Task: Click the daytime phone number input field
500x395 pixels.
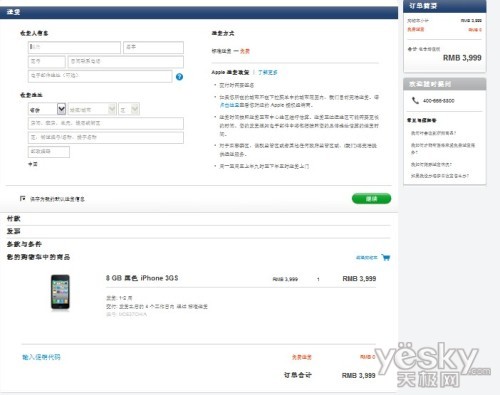Action: (126, 62)
